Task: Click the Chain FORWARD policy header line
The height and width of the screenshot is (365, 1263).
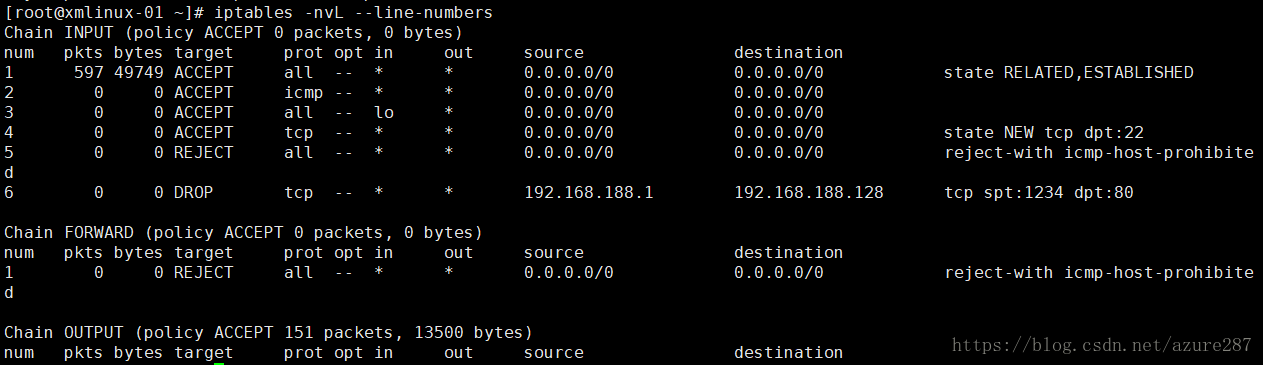Action: pos(243,233)
